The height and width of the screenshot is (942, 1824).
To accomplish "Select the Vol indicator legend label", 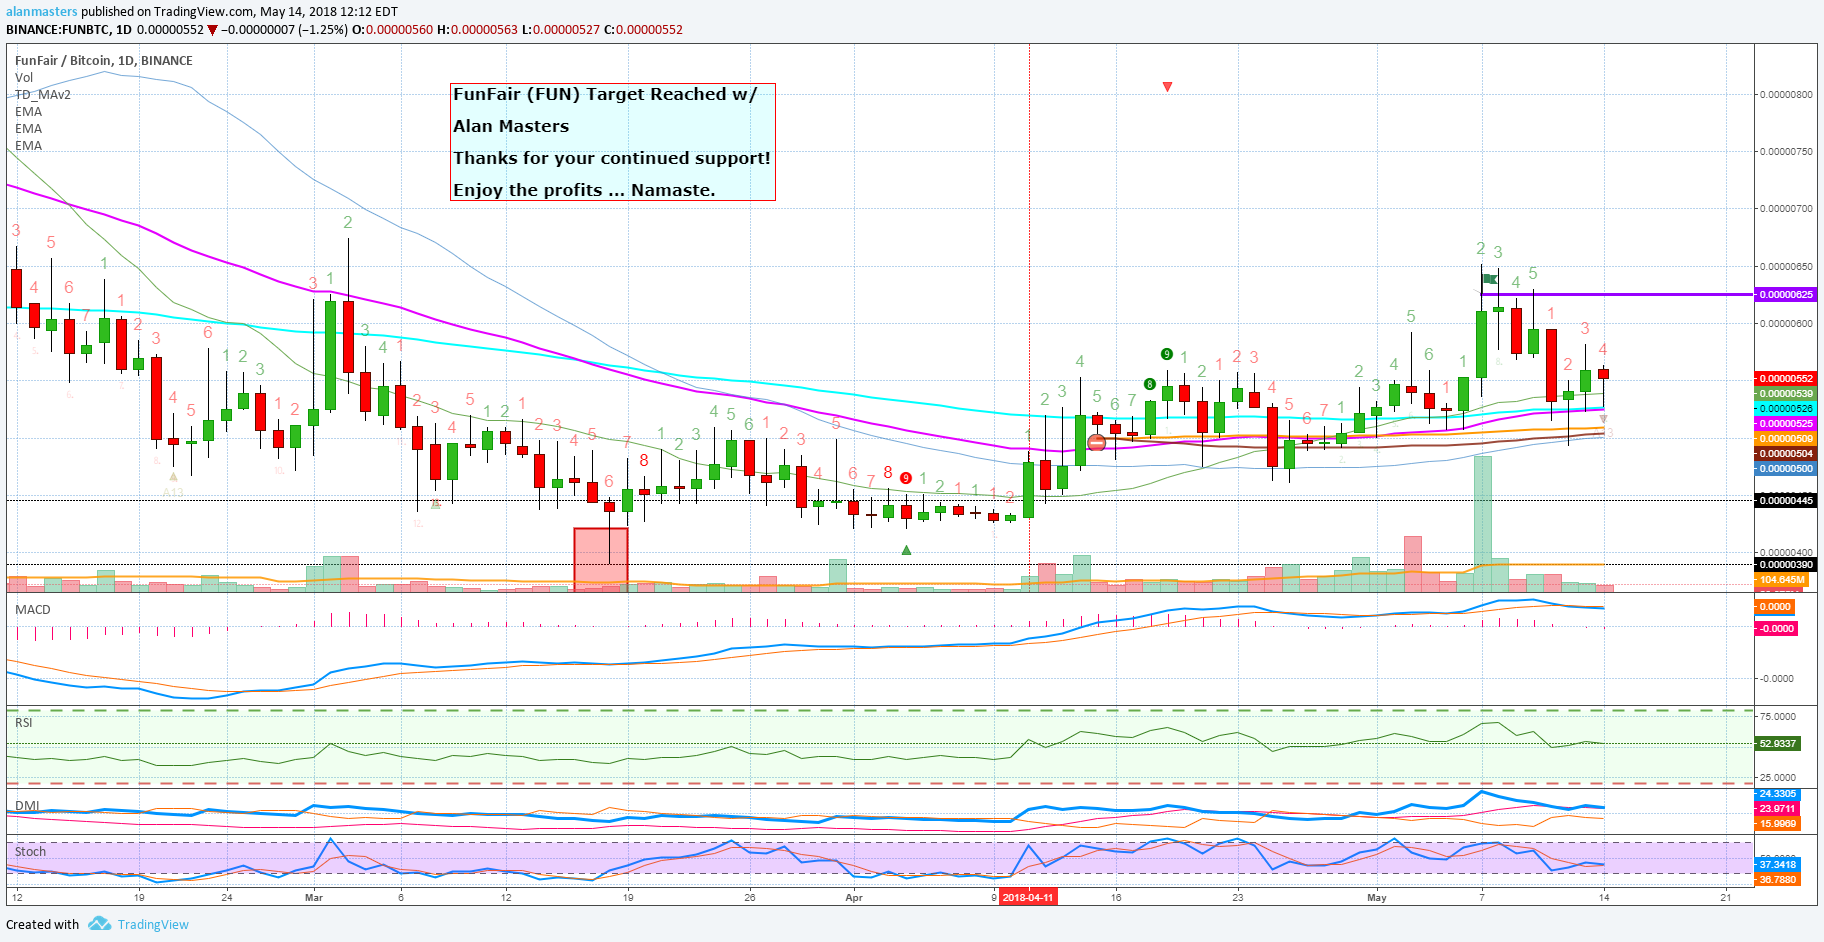I will [x=24, y=78].
